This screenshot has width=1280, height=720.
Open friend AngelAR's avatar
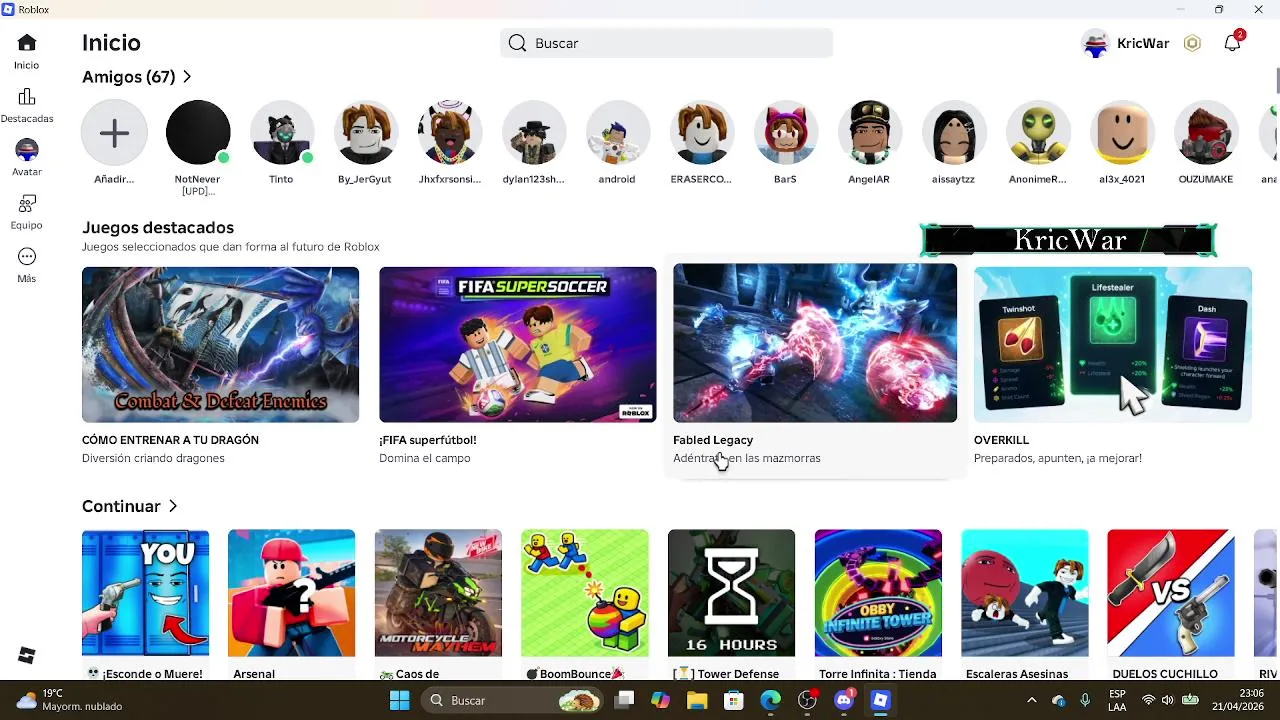869,132
